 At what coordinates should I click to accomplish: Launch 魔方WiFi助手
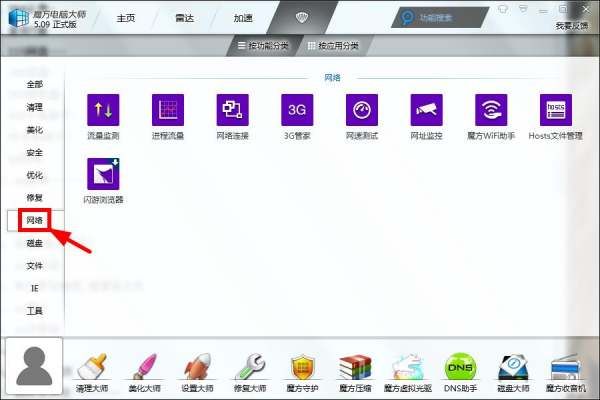[x=491, y=110]
